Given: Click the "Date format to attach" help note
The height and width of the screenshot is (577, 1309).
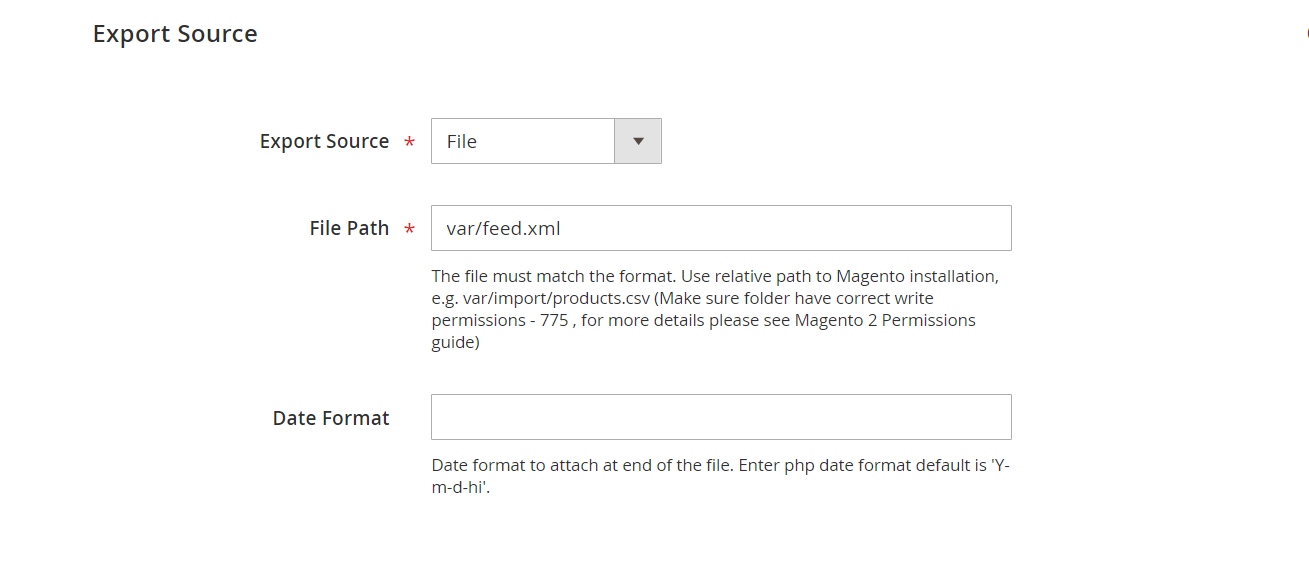Looking at the screenshot, I should pyautogui.click(x=583, y=466).
